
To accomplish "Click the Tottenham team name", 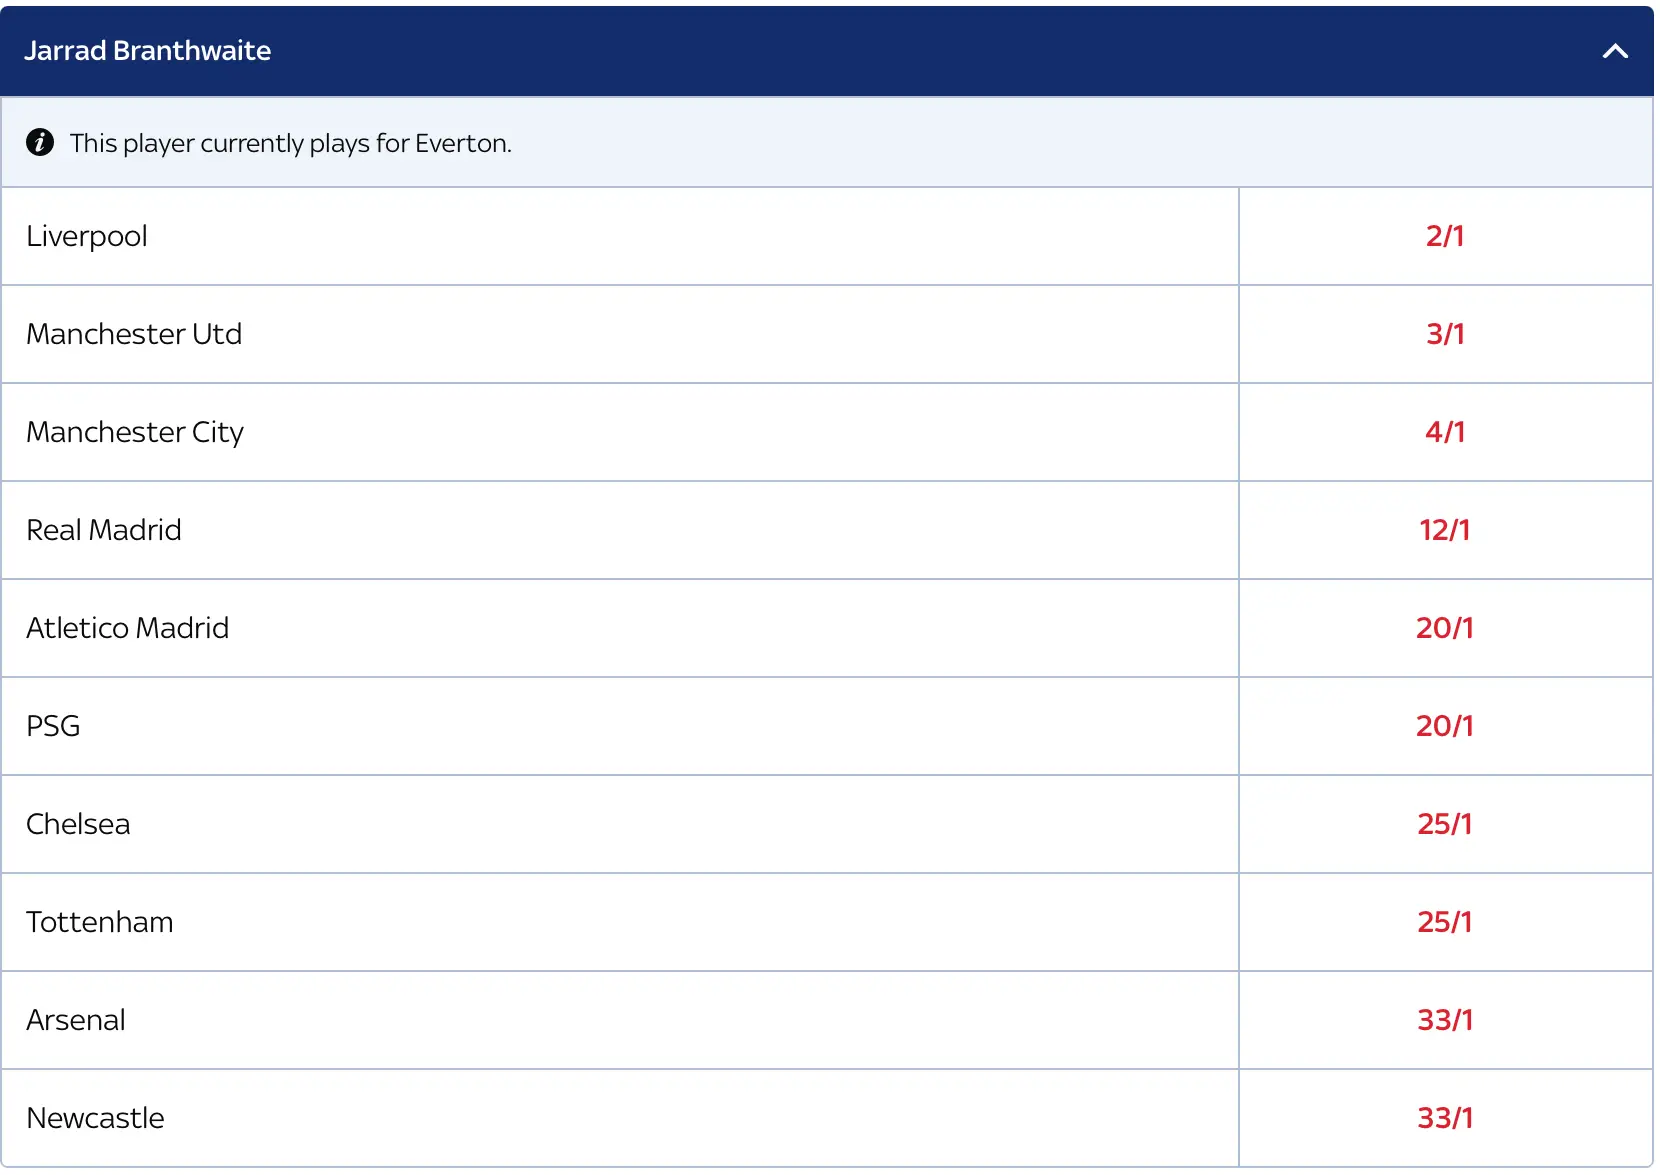I will tap(100, 922).
